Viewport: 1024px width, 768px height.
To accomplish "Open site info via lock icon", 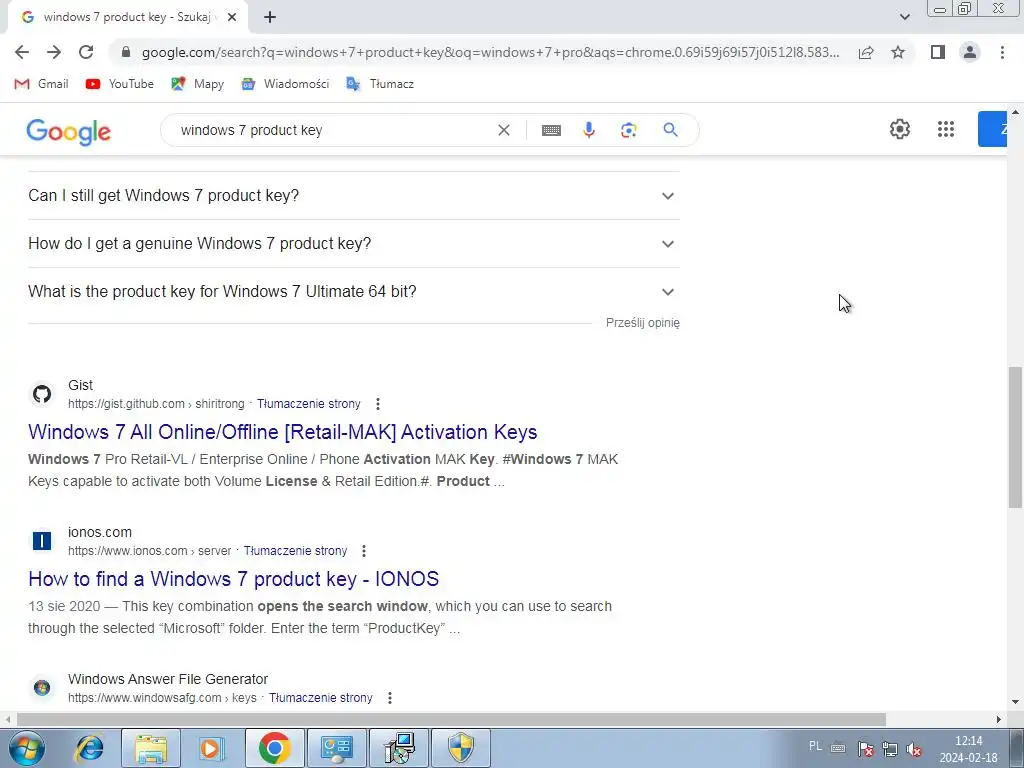I will coord(126,52).
